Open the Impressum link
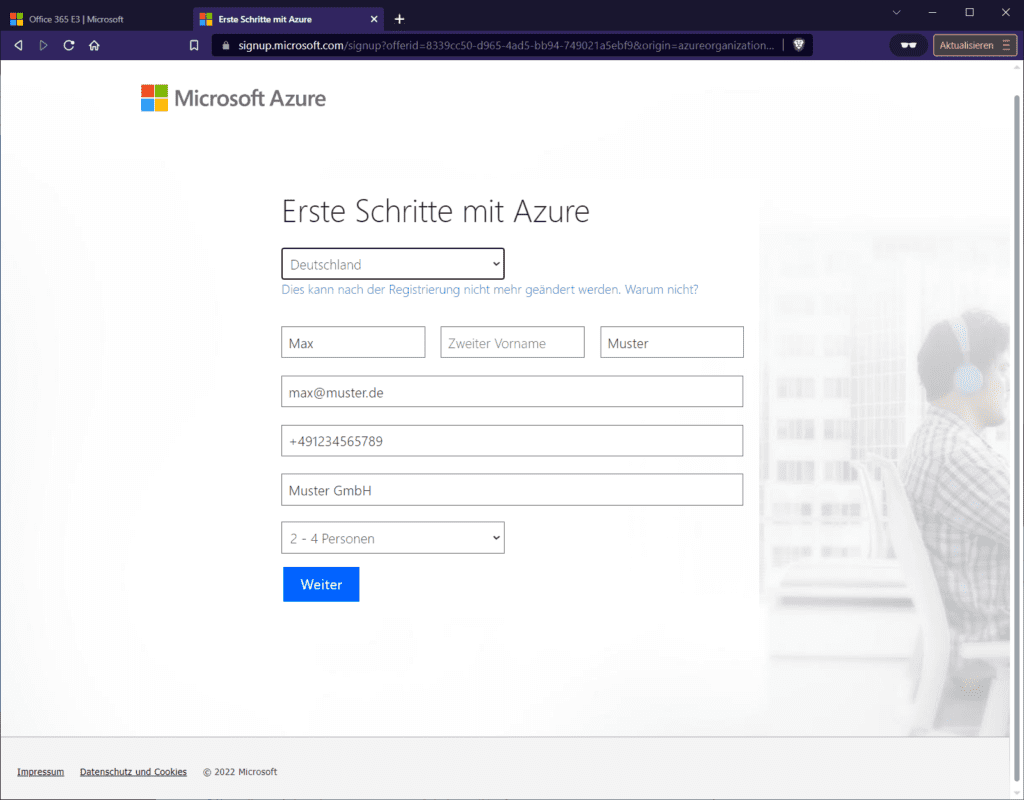The height and width of the screenshot is (800, 1024). [x=40, y=772]
